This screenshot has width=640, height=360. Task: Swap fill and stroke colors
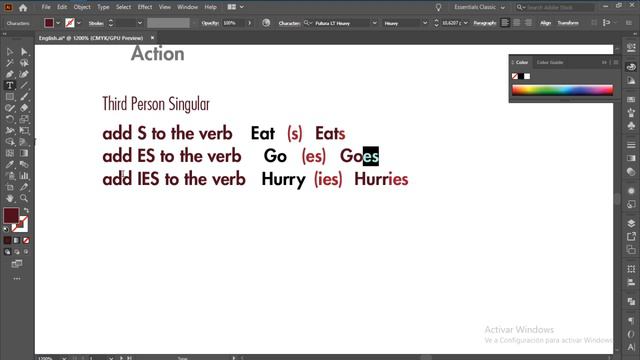[26, 211]
